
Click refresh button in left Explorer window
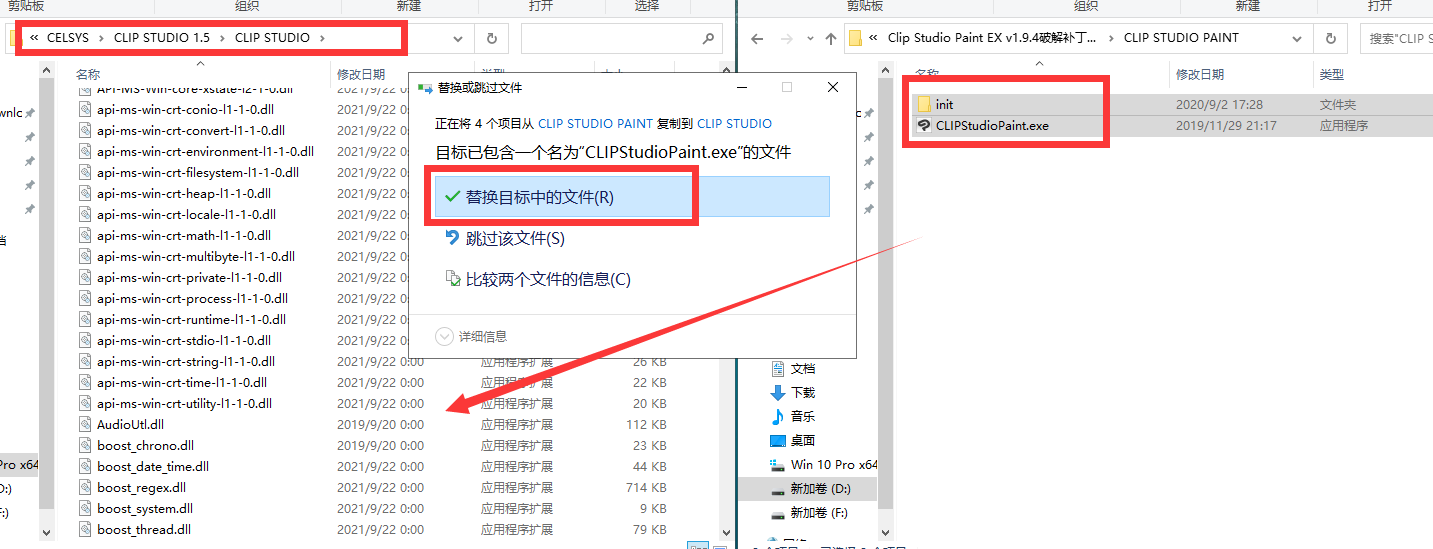click(491, 38)
